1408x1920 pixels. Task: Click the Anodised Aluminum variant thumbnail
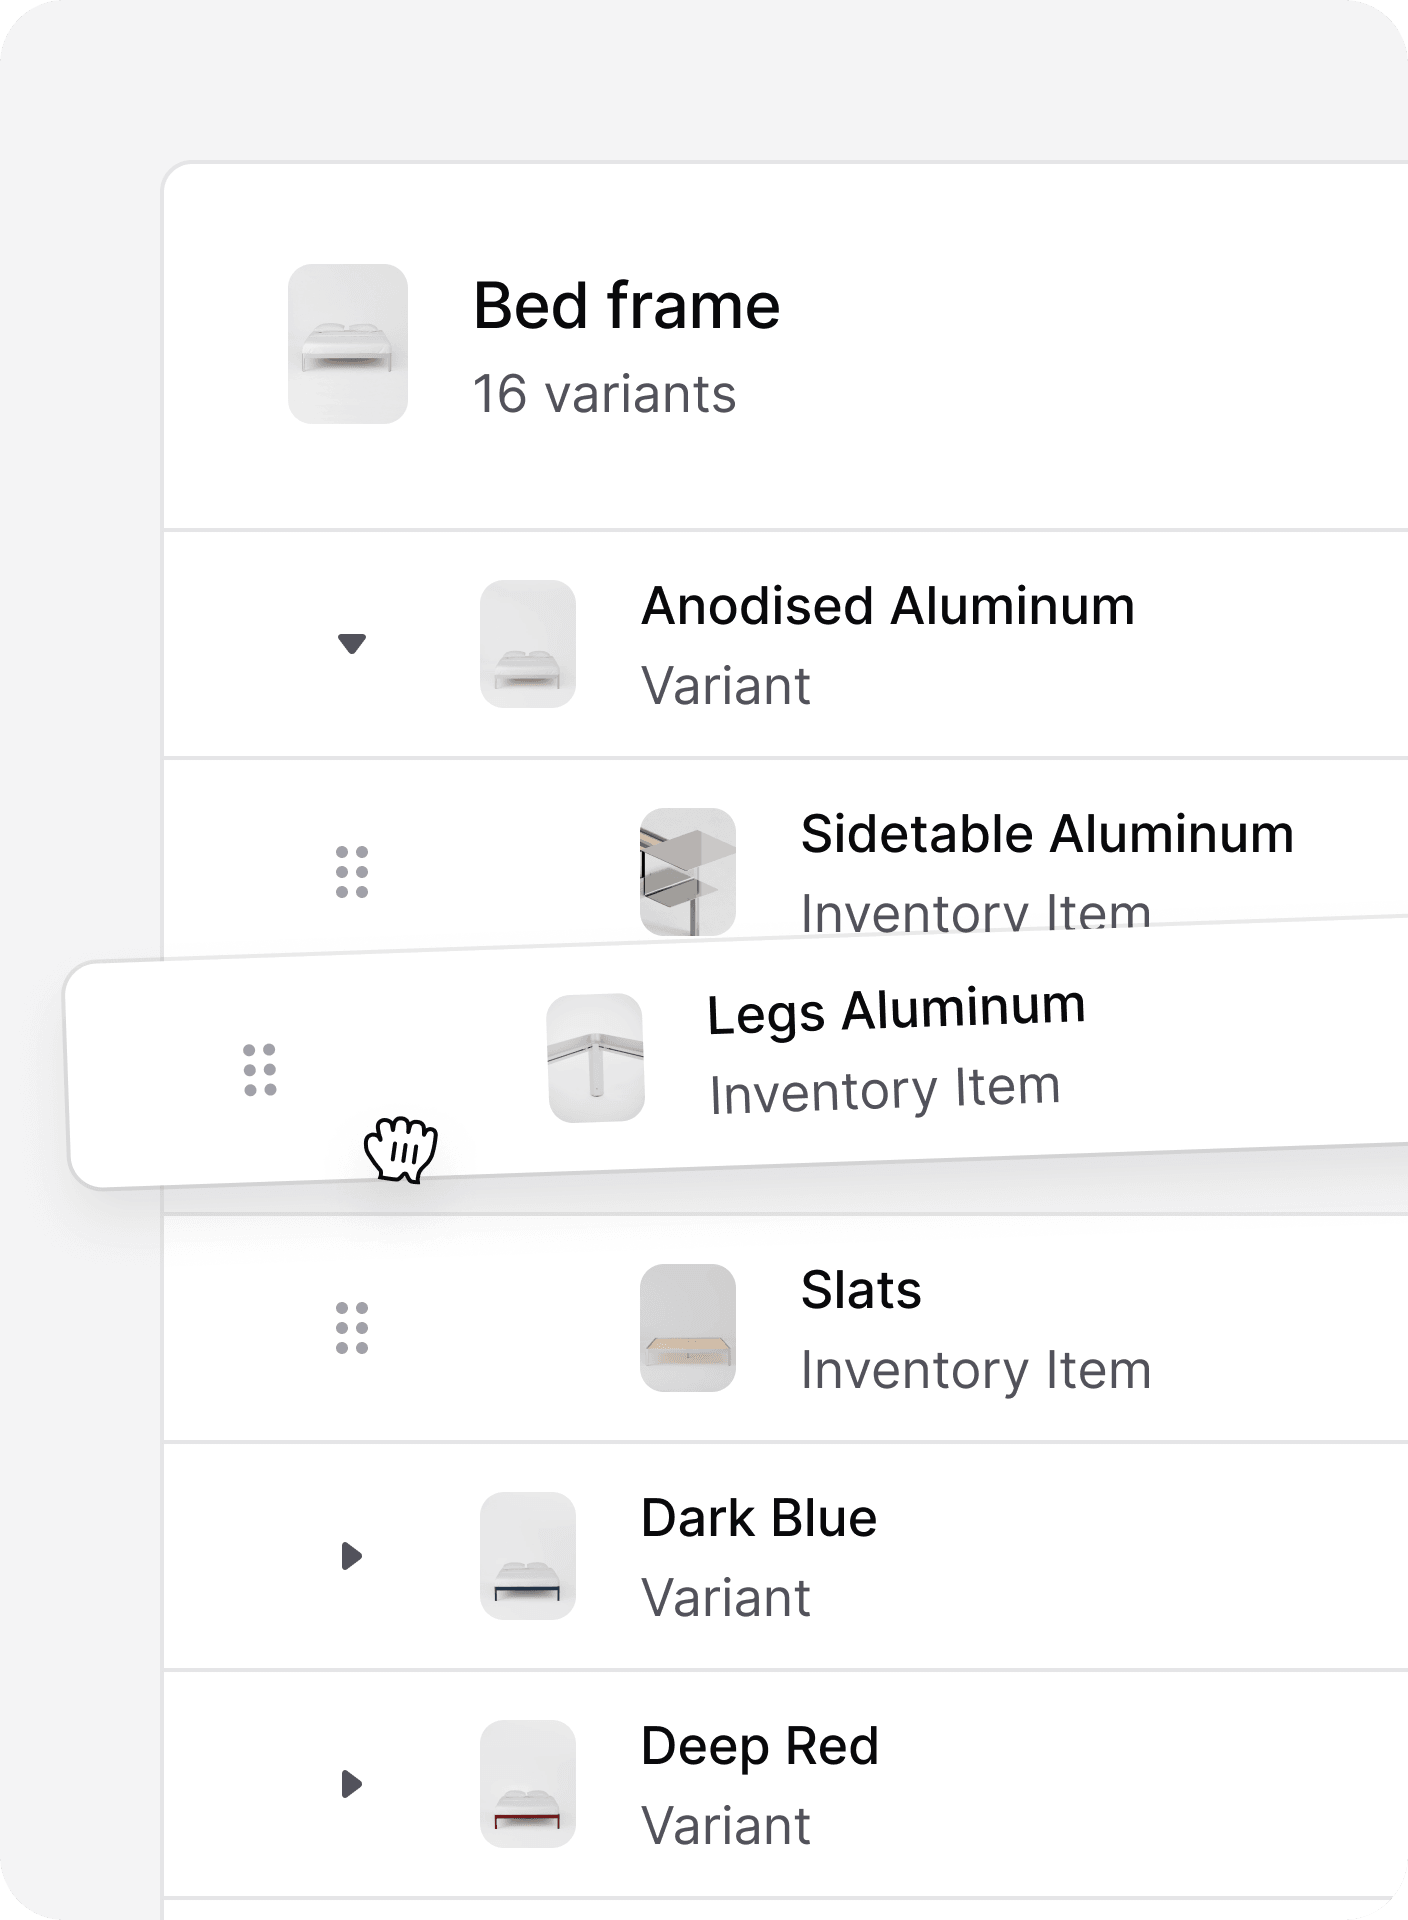[x=528, y=644]
